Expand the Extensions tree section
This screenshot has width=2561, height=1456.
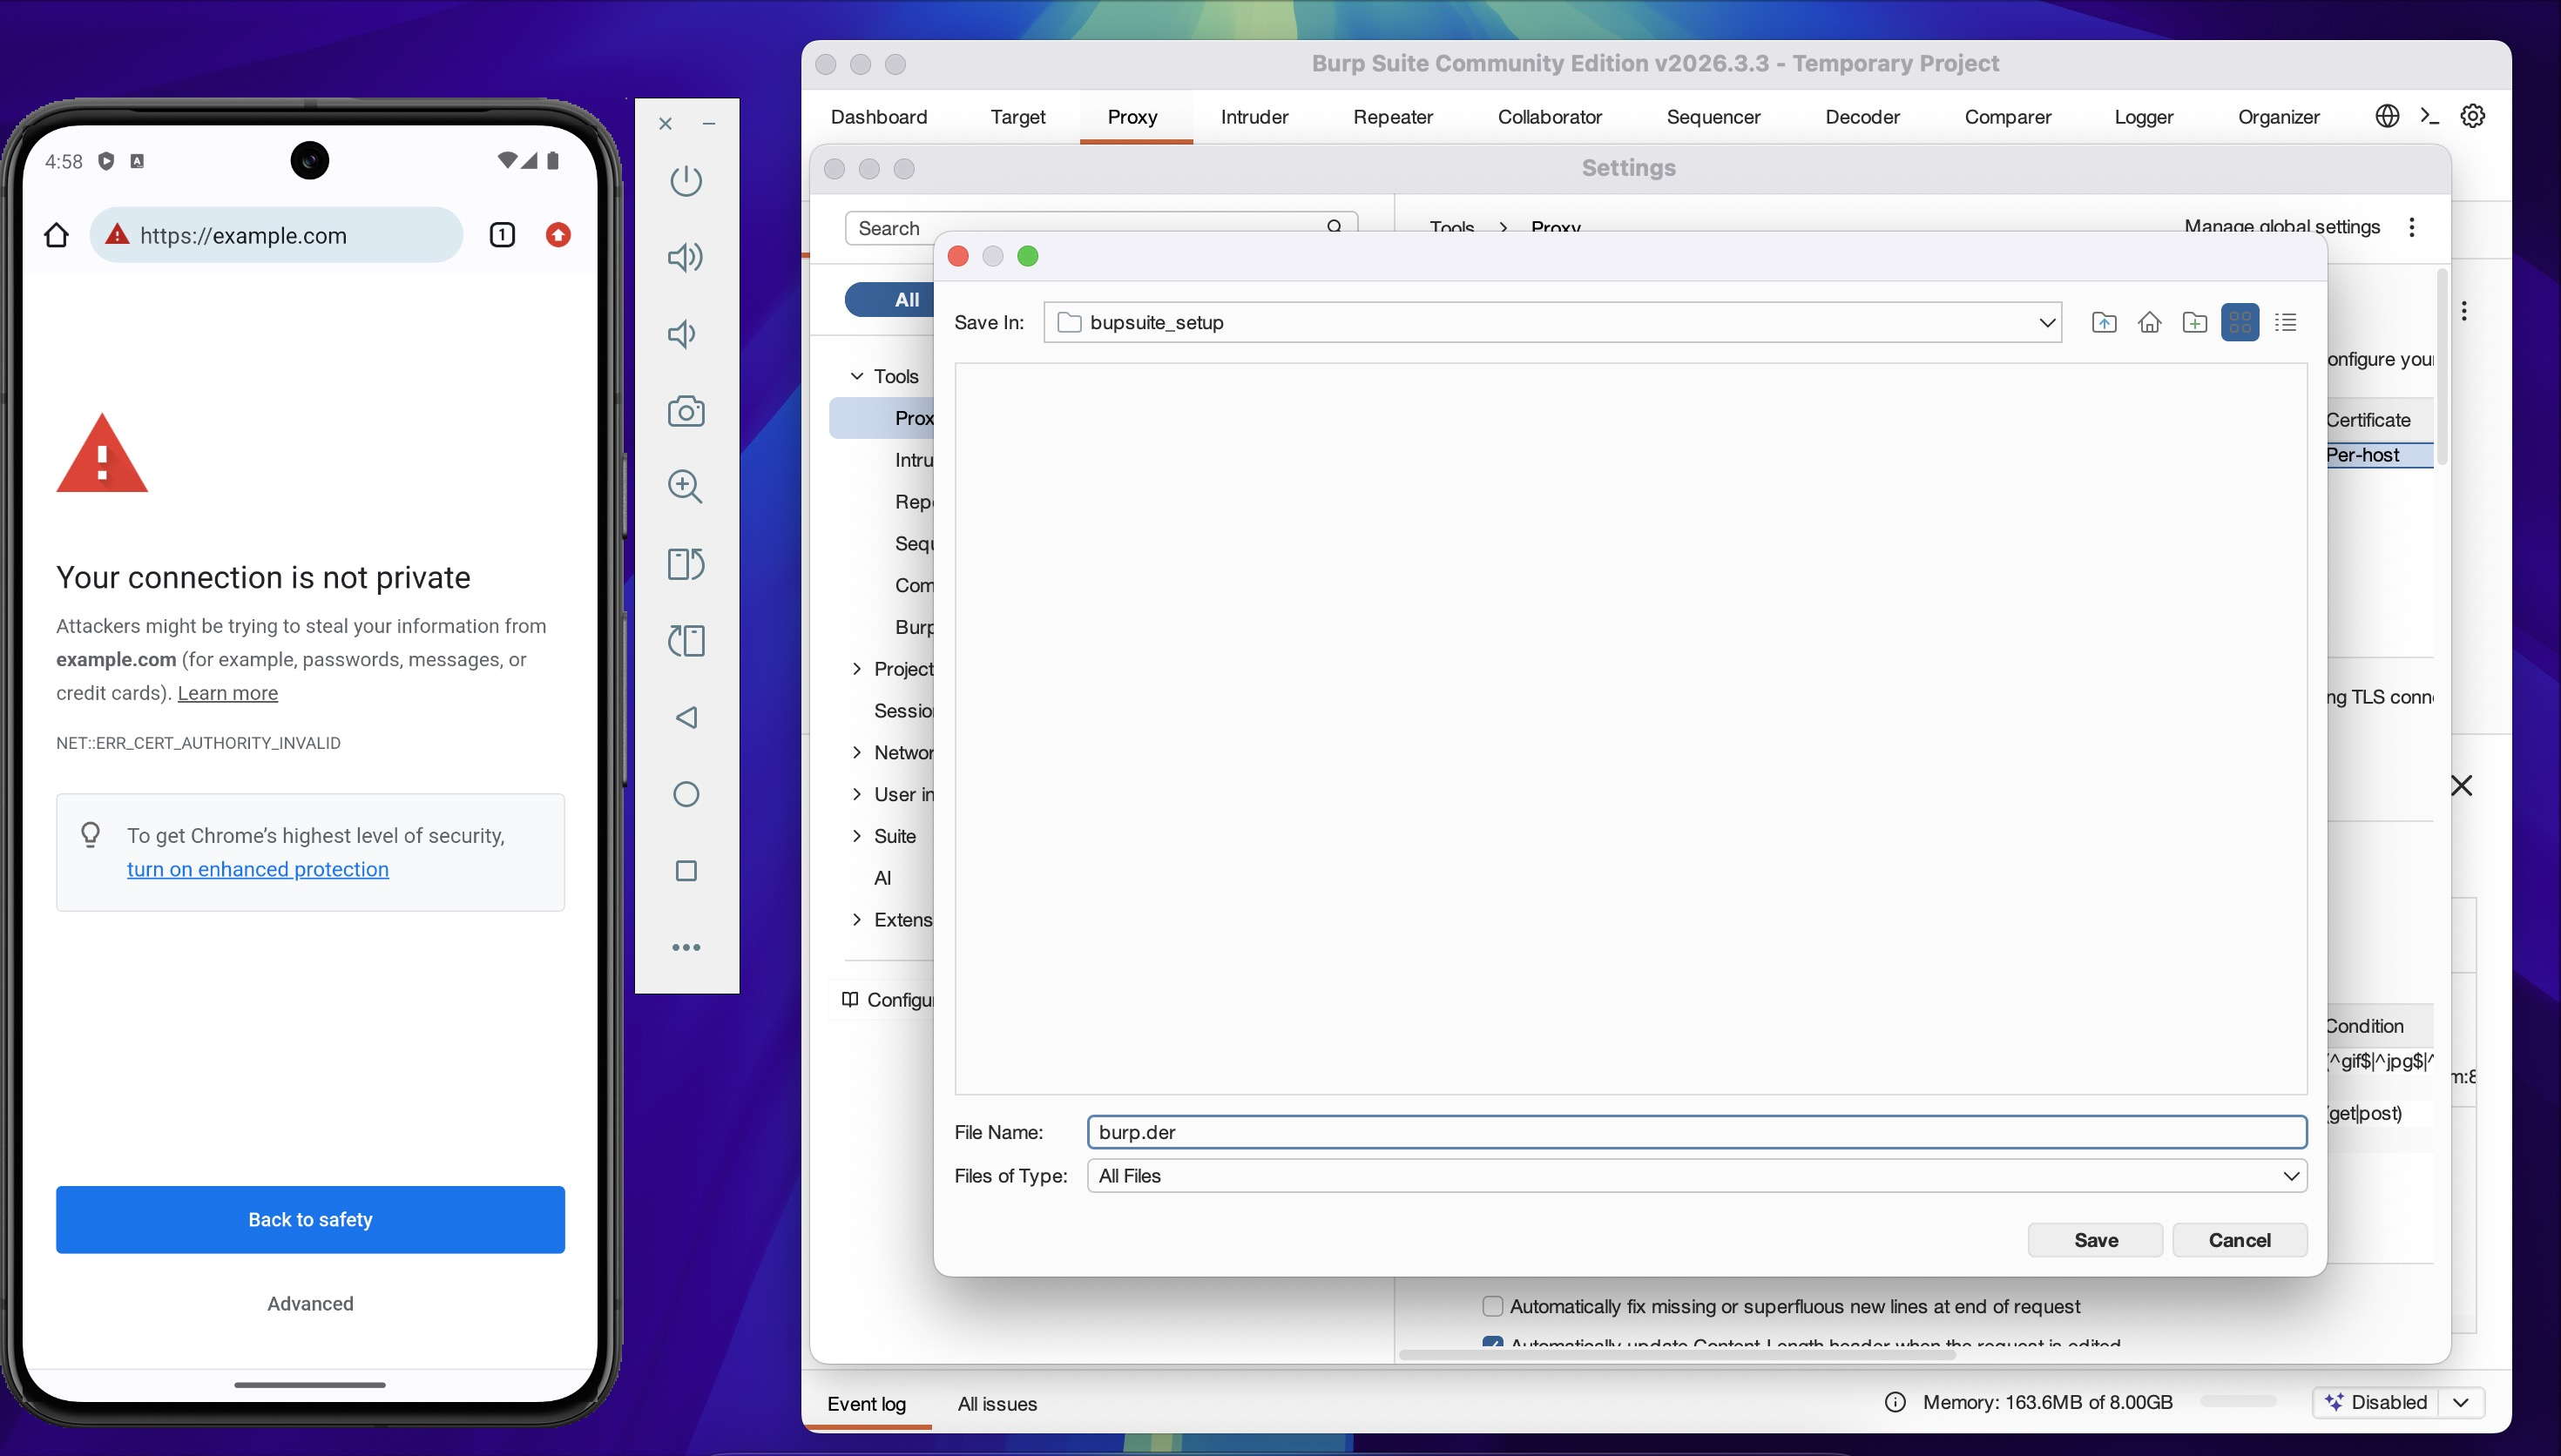pyautogui.click(x=857, y=919)
